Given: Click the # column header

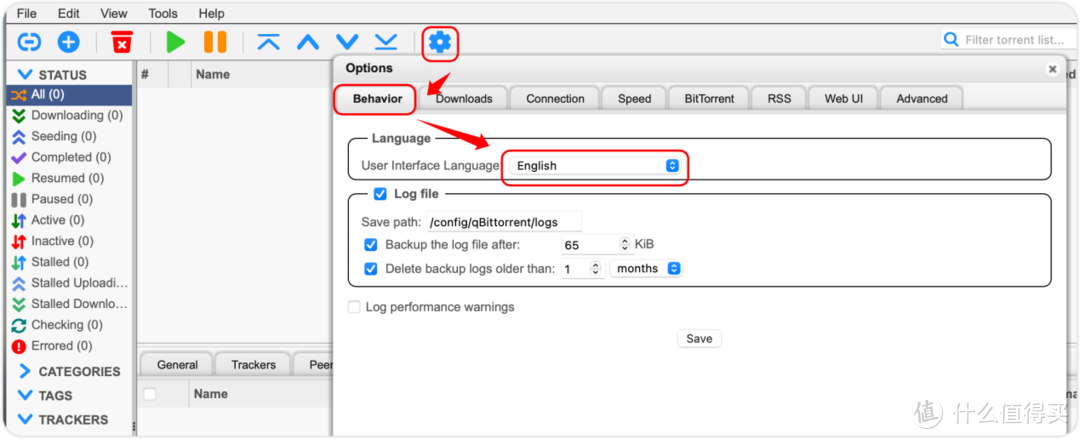Looking at the screenshot, I should [x=145, y=74].
